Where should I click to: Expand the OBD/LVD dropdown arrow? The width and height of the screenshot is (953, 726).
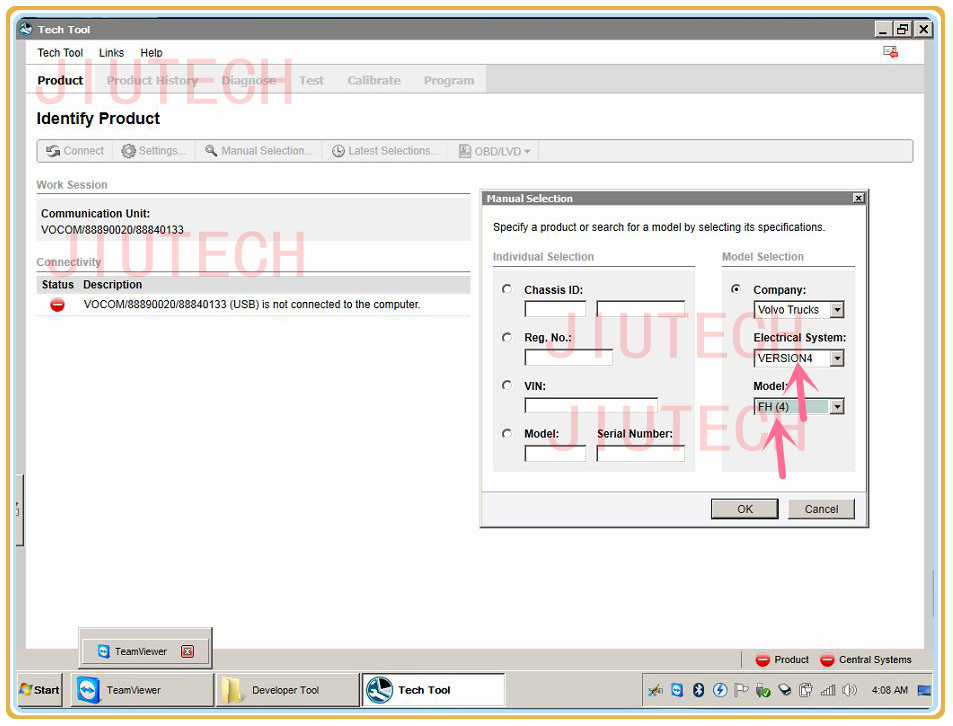(527, 152)
